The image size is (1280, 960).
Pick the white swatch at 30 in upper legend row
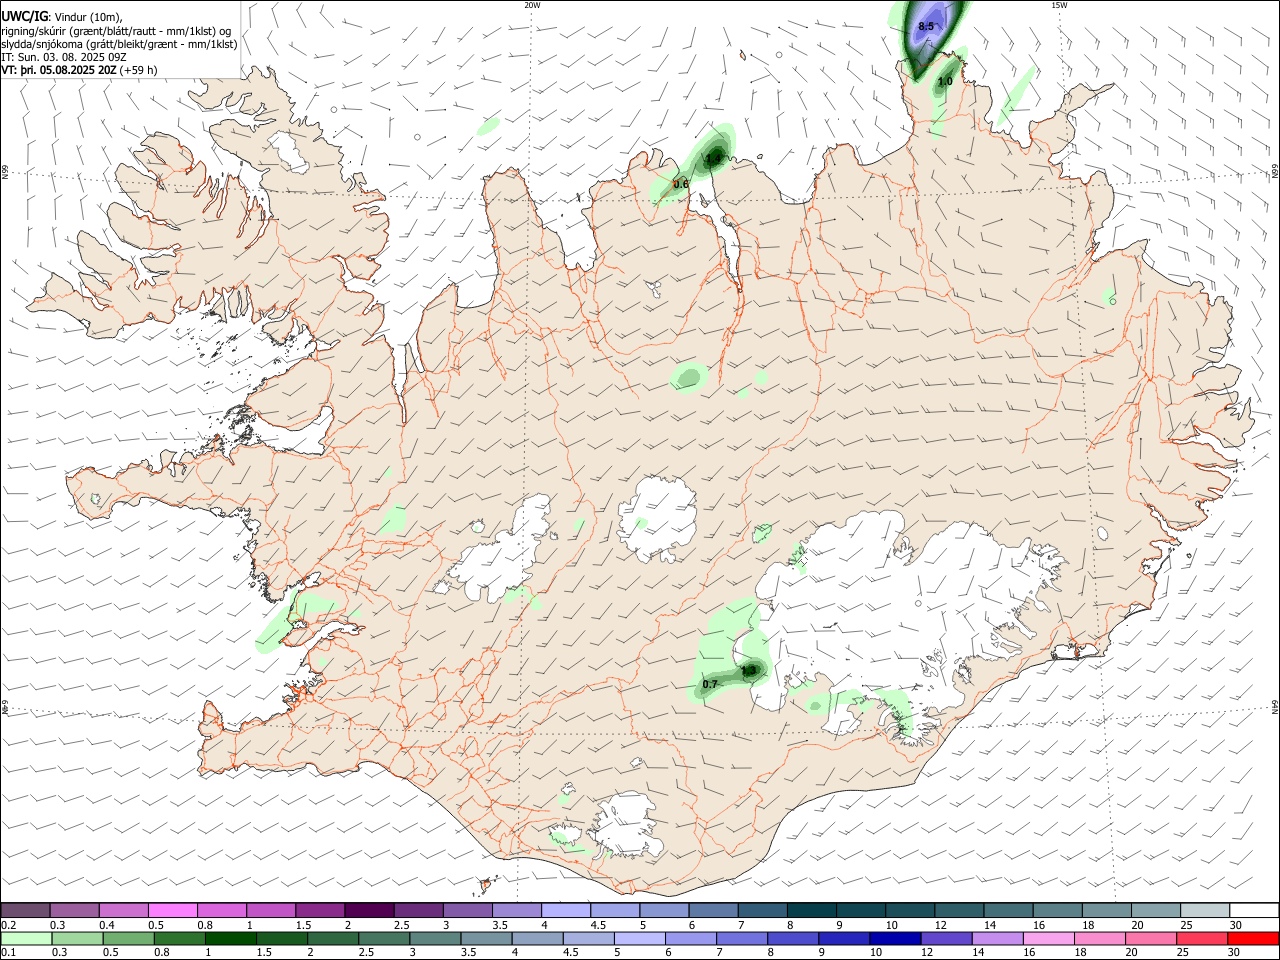[1253, 910]
